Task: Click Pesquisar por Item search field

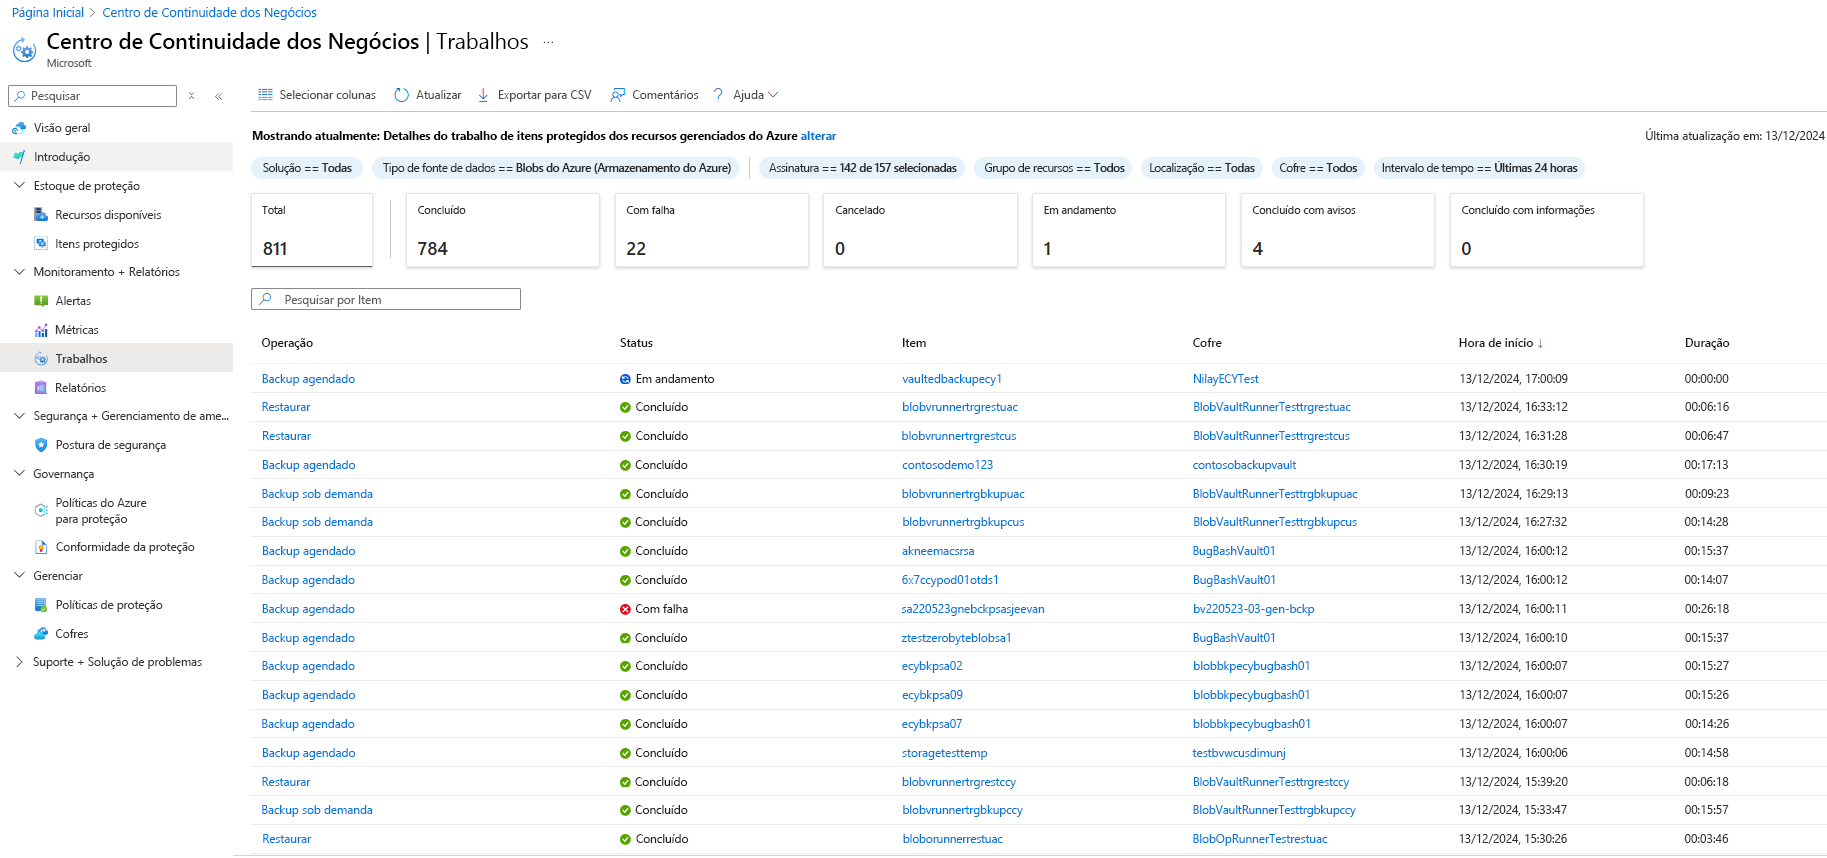Action: click(386, 299)
